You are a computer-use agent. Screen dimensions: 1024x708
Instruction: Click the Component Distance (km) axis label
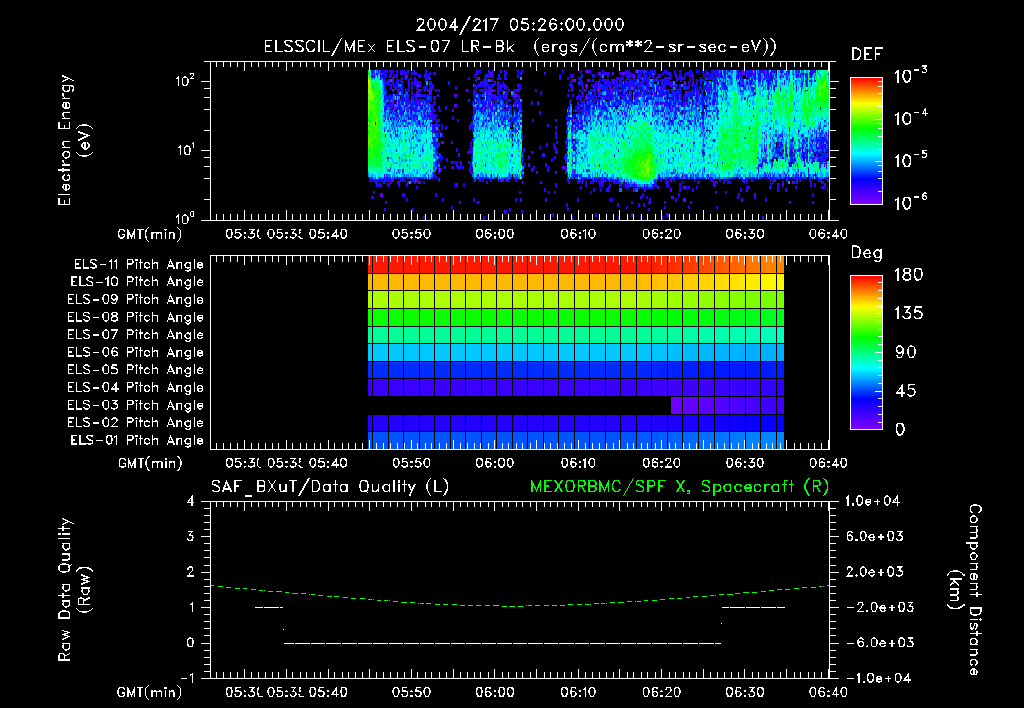(x=965, y=590)
